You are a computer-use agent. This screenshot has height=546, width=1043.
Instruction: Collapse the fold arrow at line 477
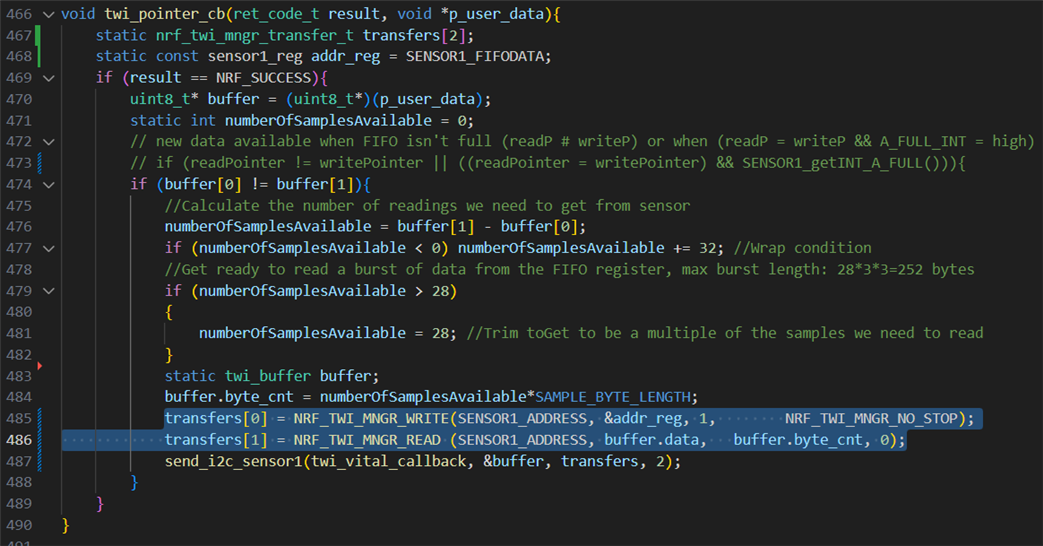tap(49, 248)
